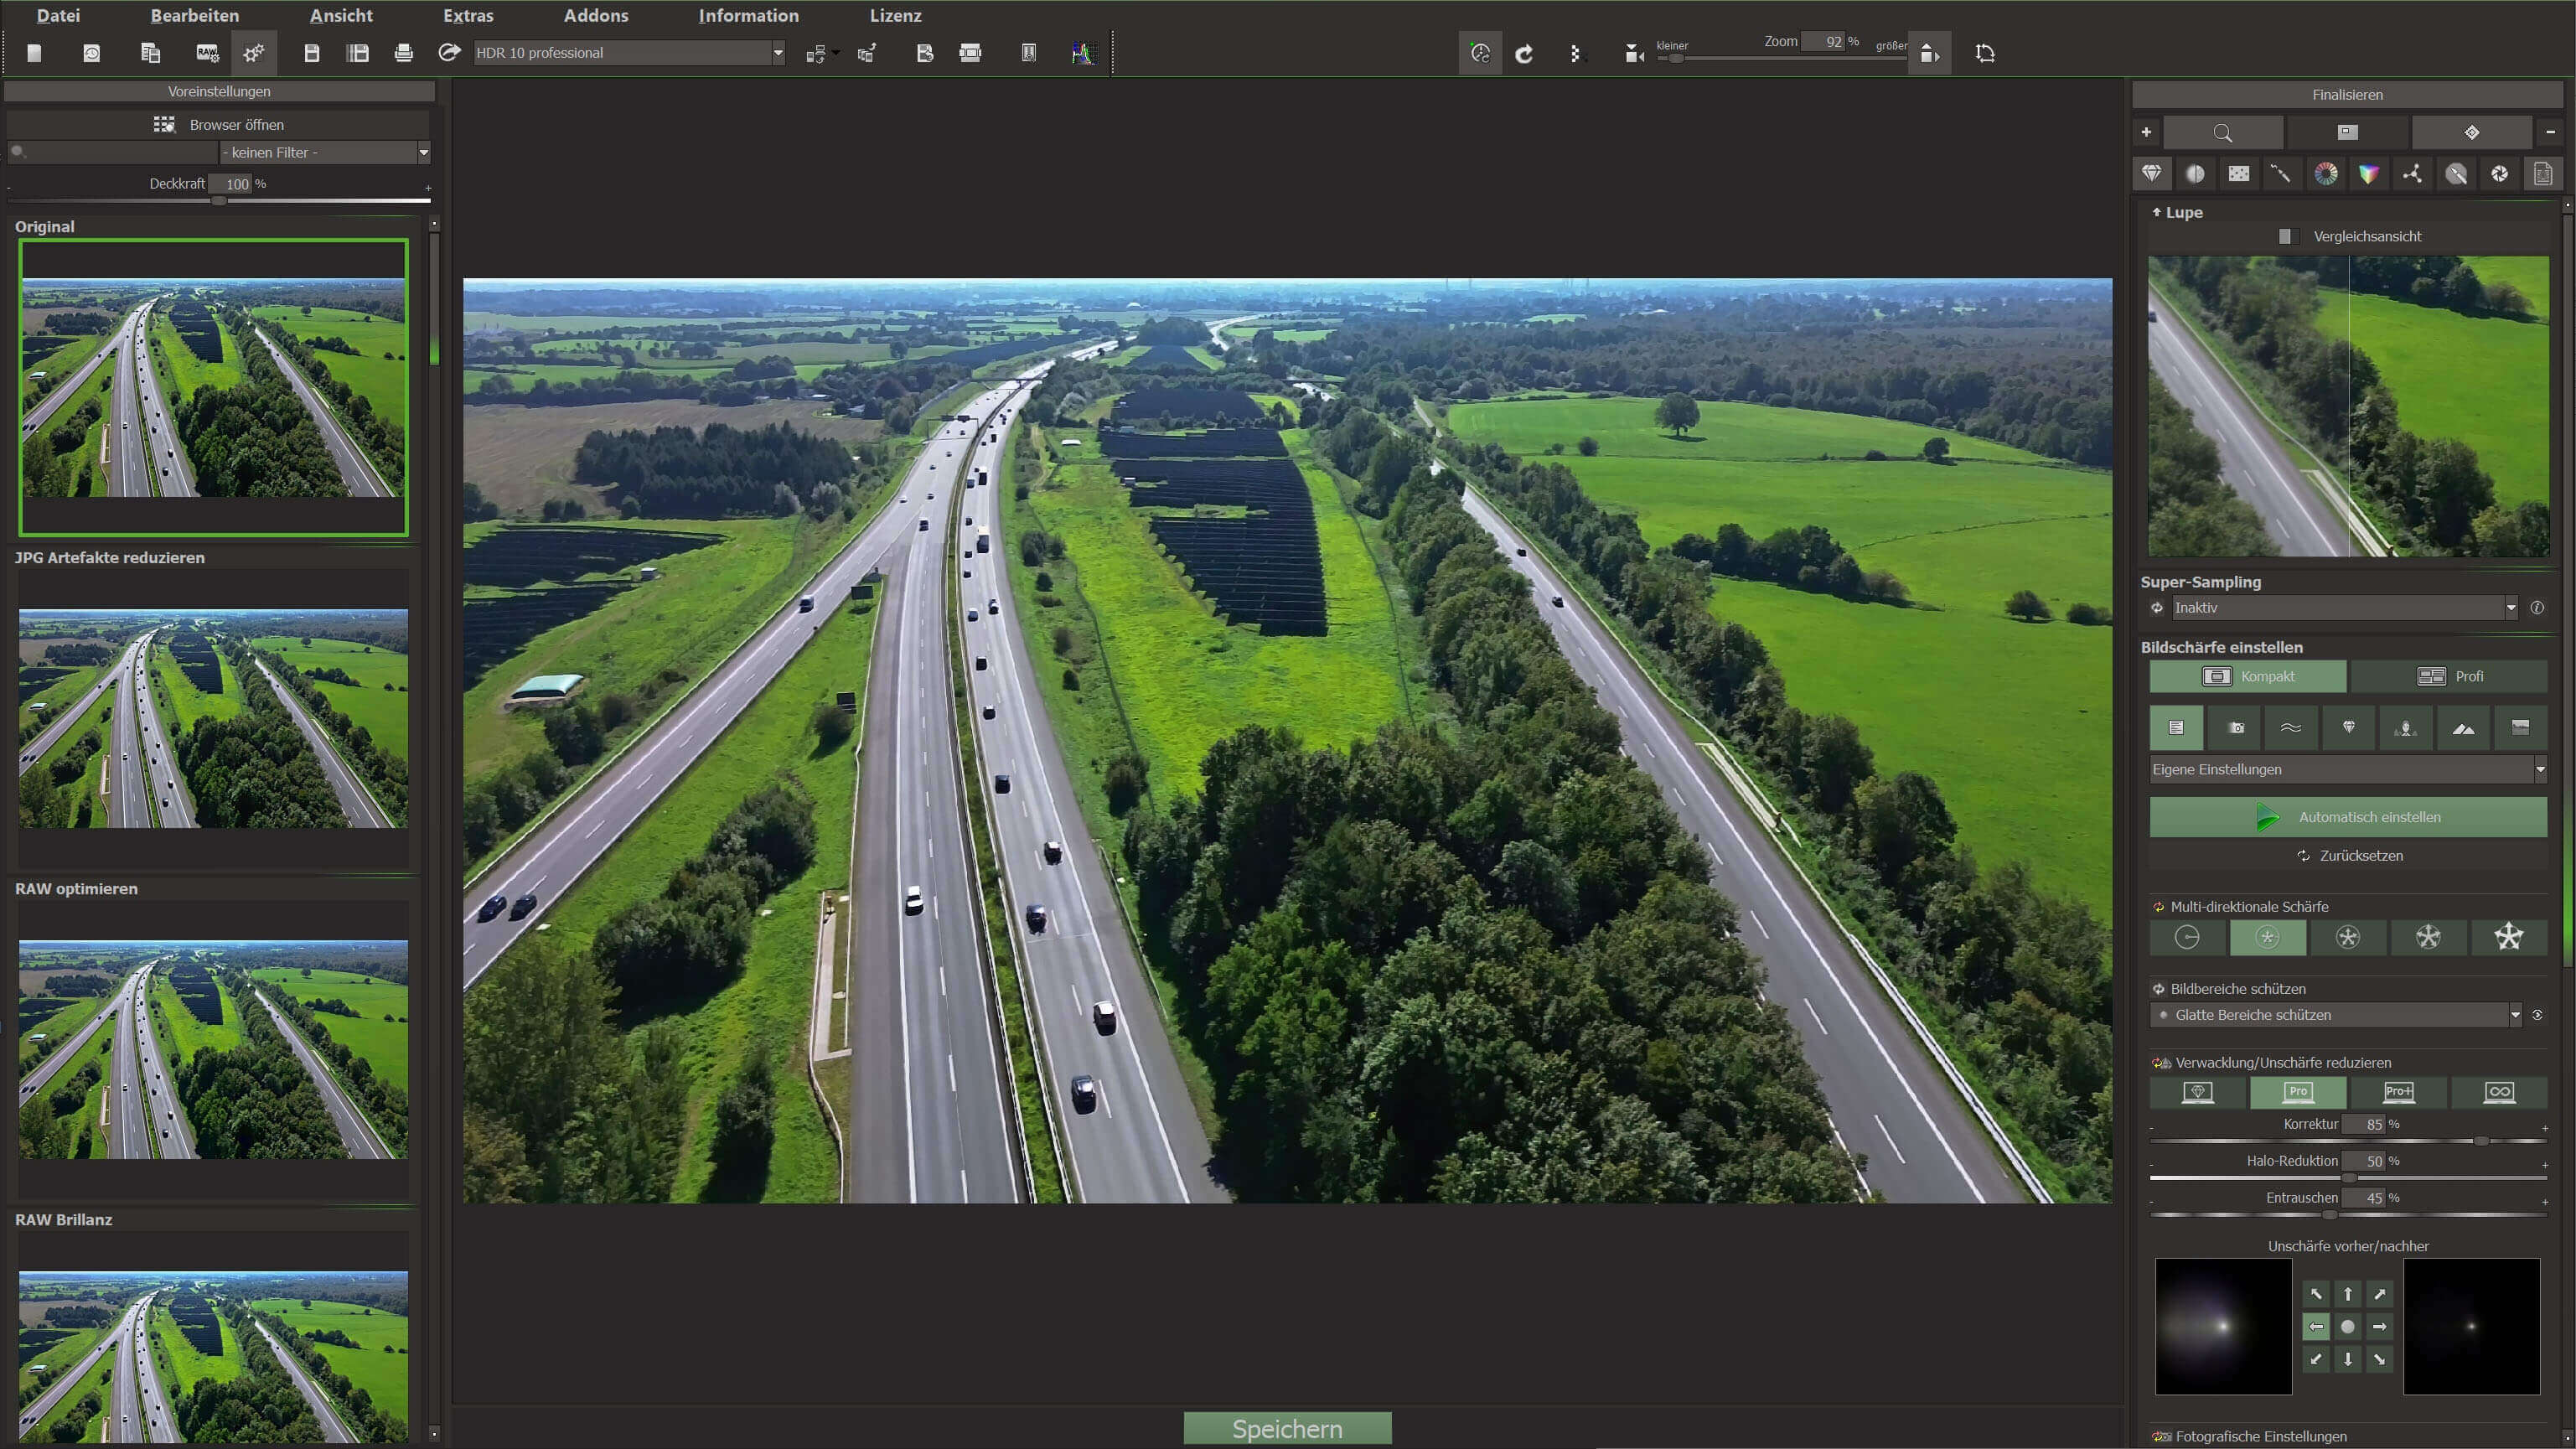Expand the HDR 10 professional dropdown
2576x1449 pixels.
tap(778, 53)
